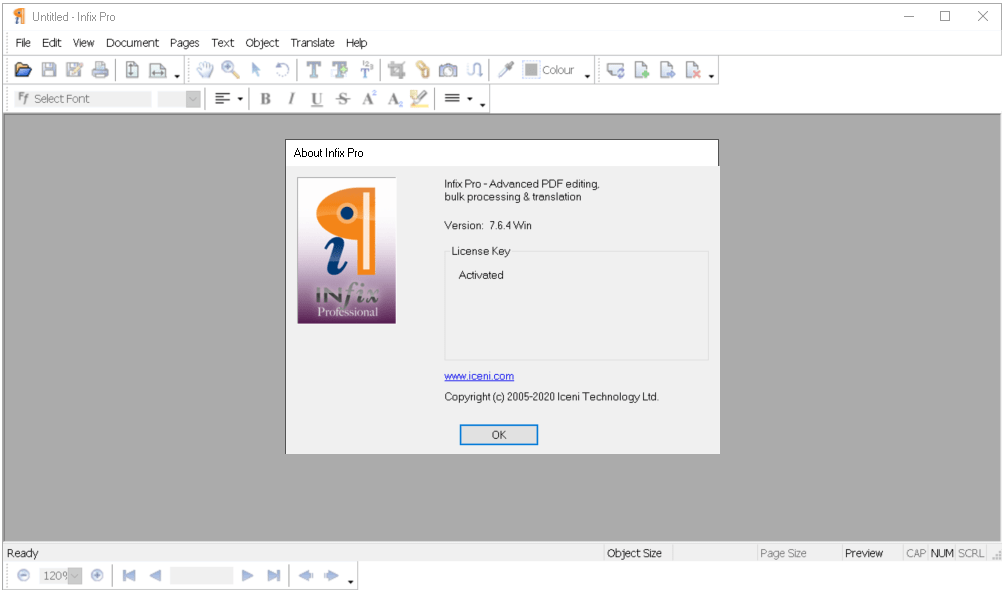Click the Colour swatch box
Screen dimensions: 1004x591
pyautogui.click(x=531, y=70)
